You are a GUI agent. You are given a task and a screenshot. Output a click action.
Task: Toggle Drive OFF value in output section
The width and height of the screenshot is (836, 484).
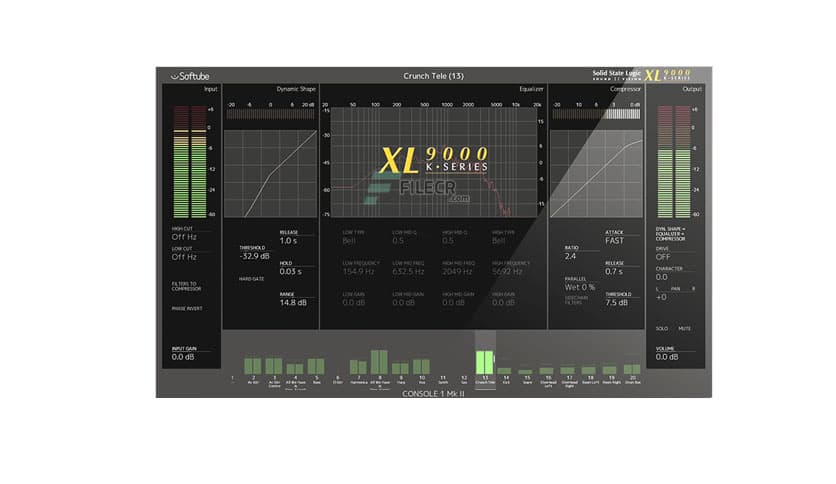click(x=663, y=257)
